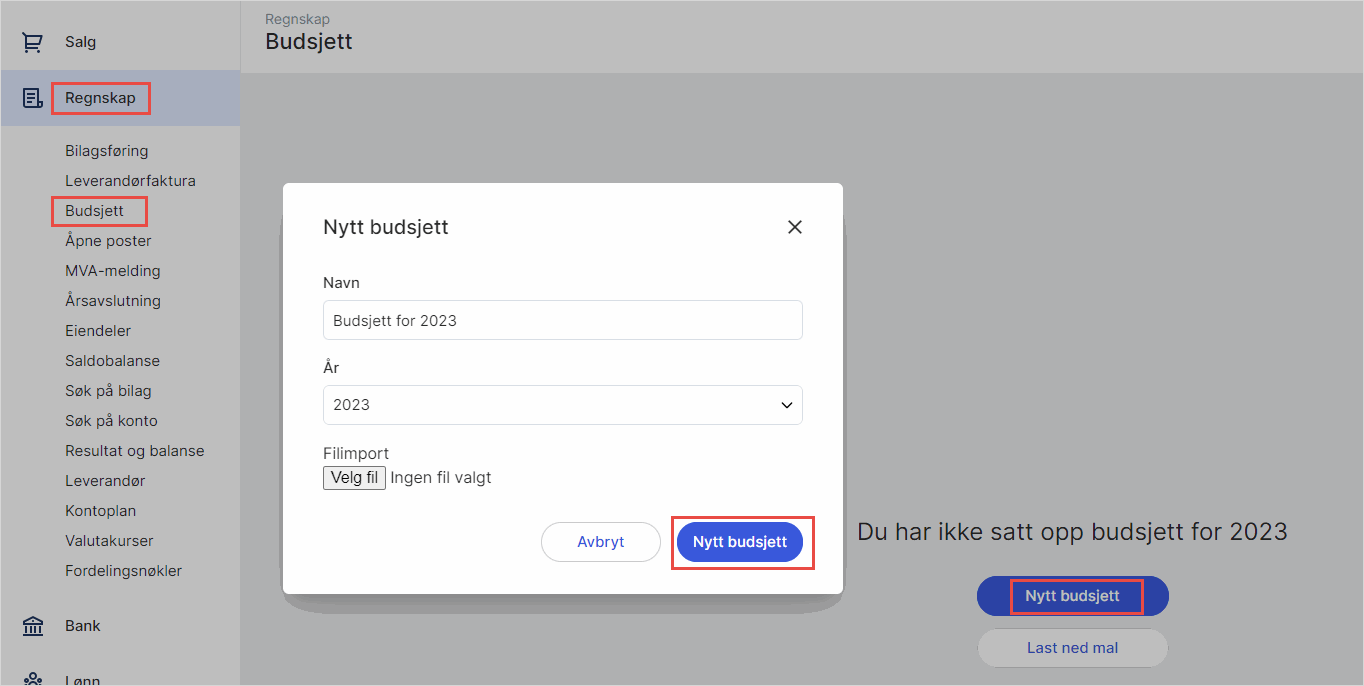Image resolution: width=1364 pixels, height=686 pixels.
Task: Open Saldobalanse from the sidebar
Action: 112,361
